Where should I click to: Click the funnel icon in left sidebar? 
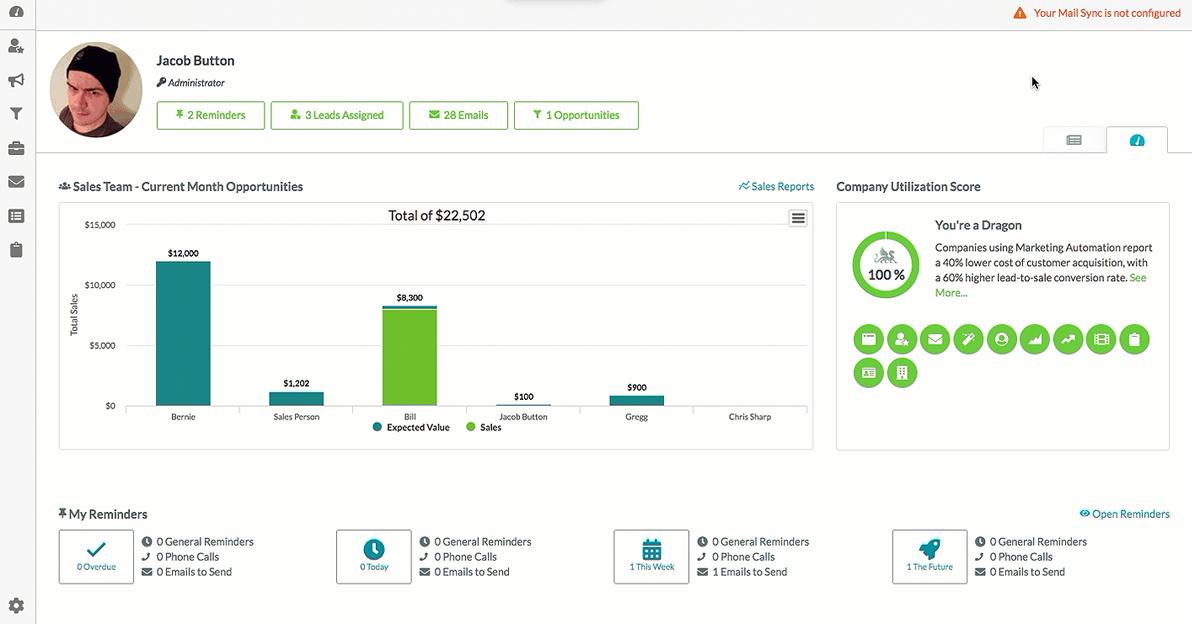tap(16, 114)
